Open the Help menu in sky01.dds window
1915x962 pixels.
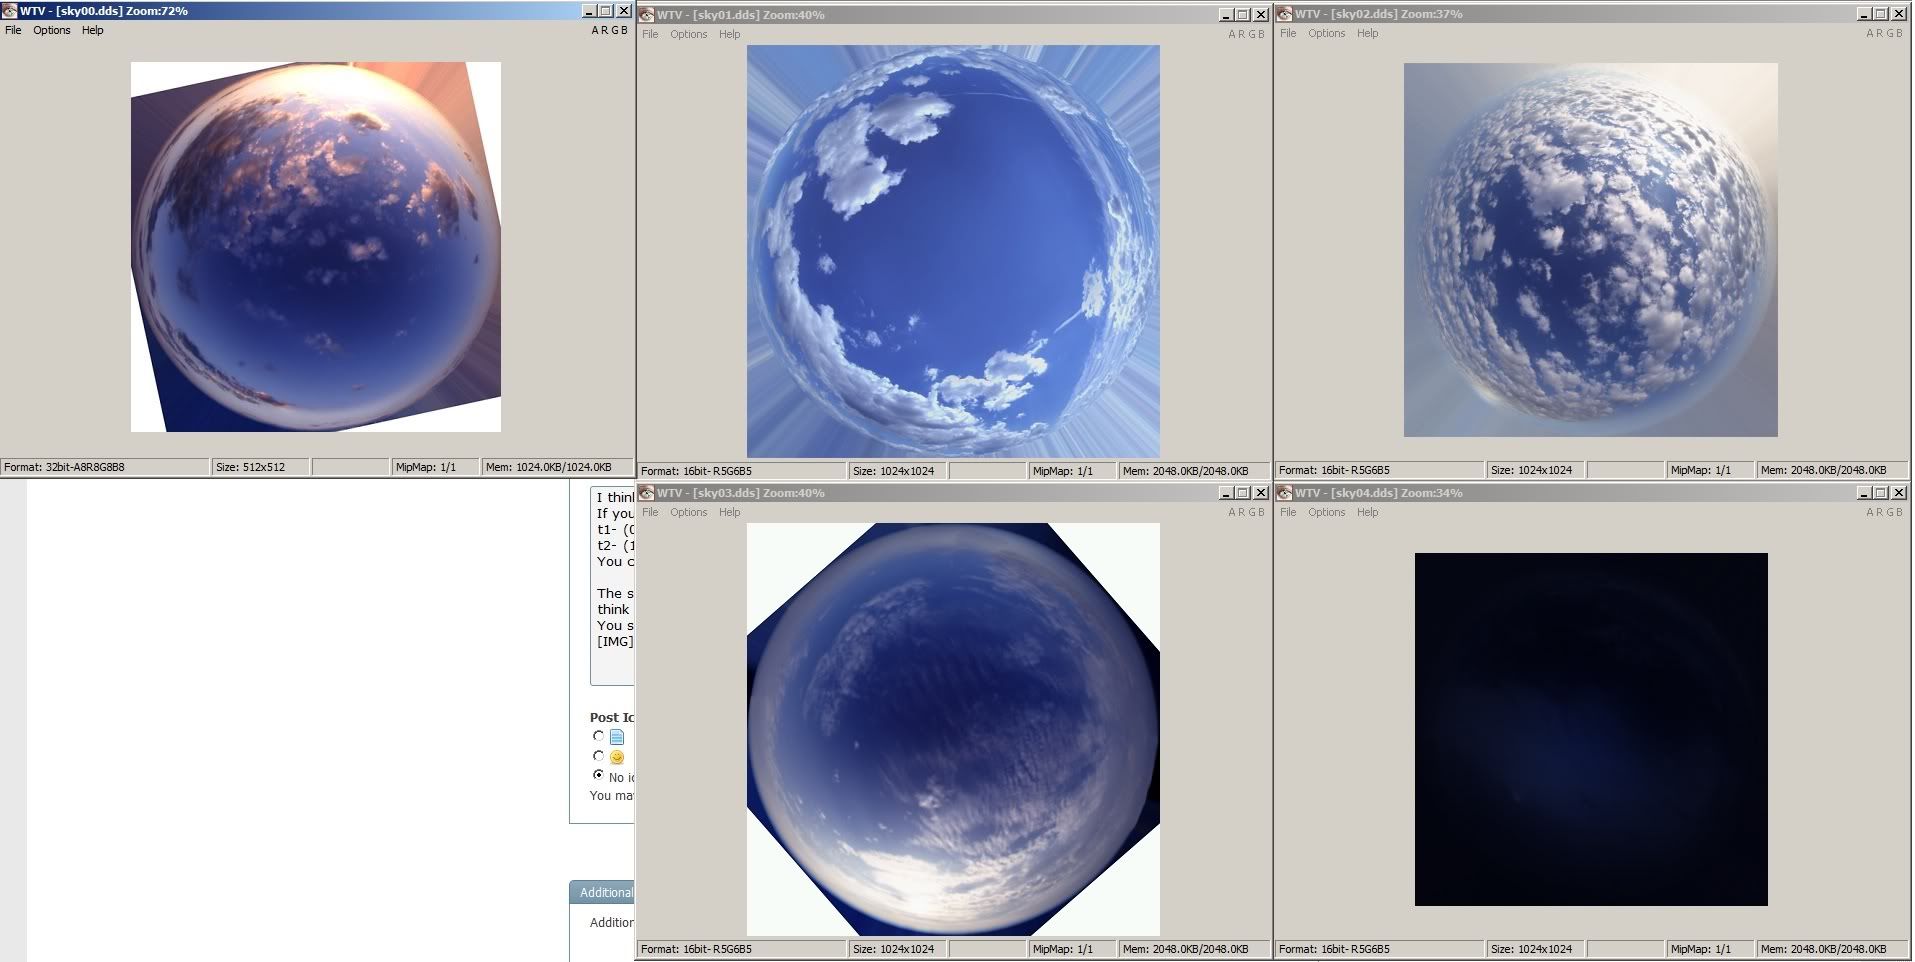pyautogui.click(x=730, y=34)
